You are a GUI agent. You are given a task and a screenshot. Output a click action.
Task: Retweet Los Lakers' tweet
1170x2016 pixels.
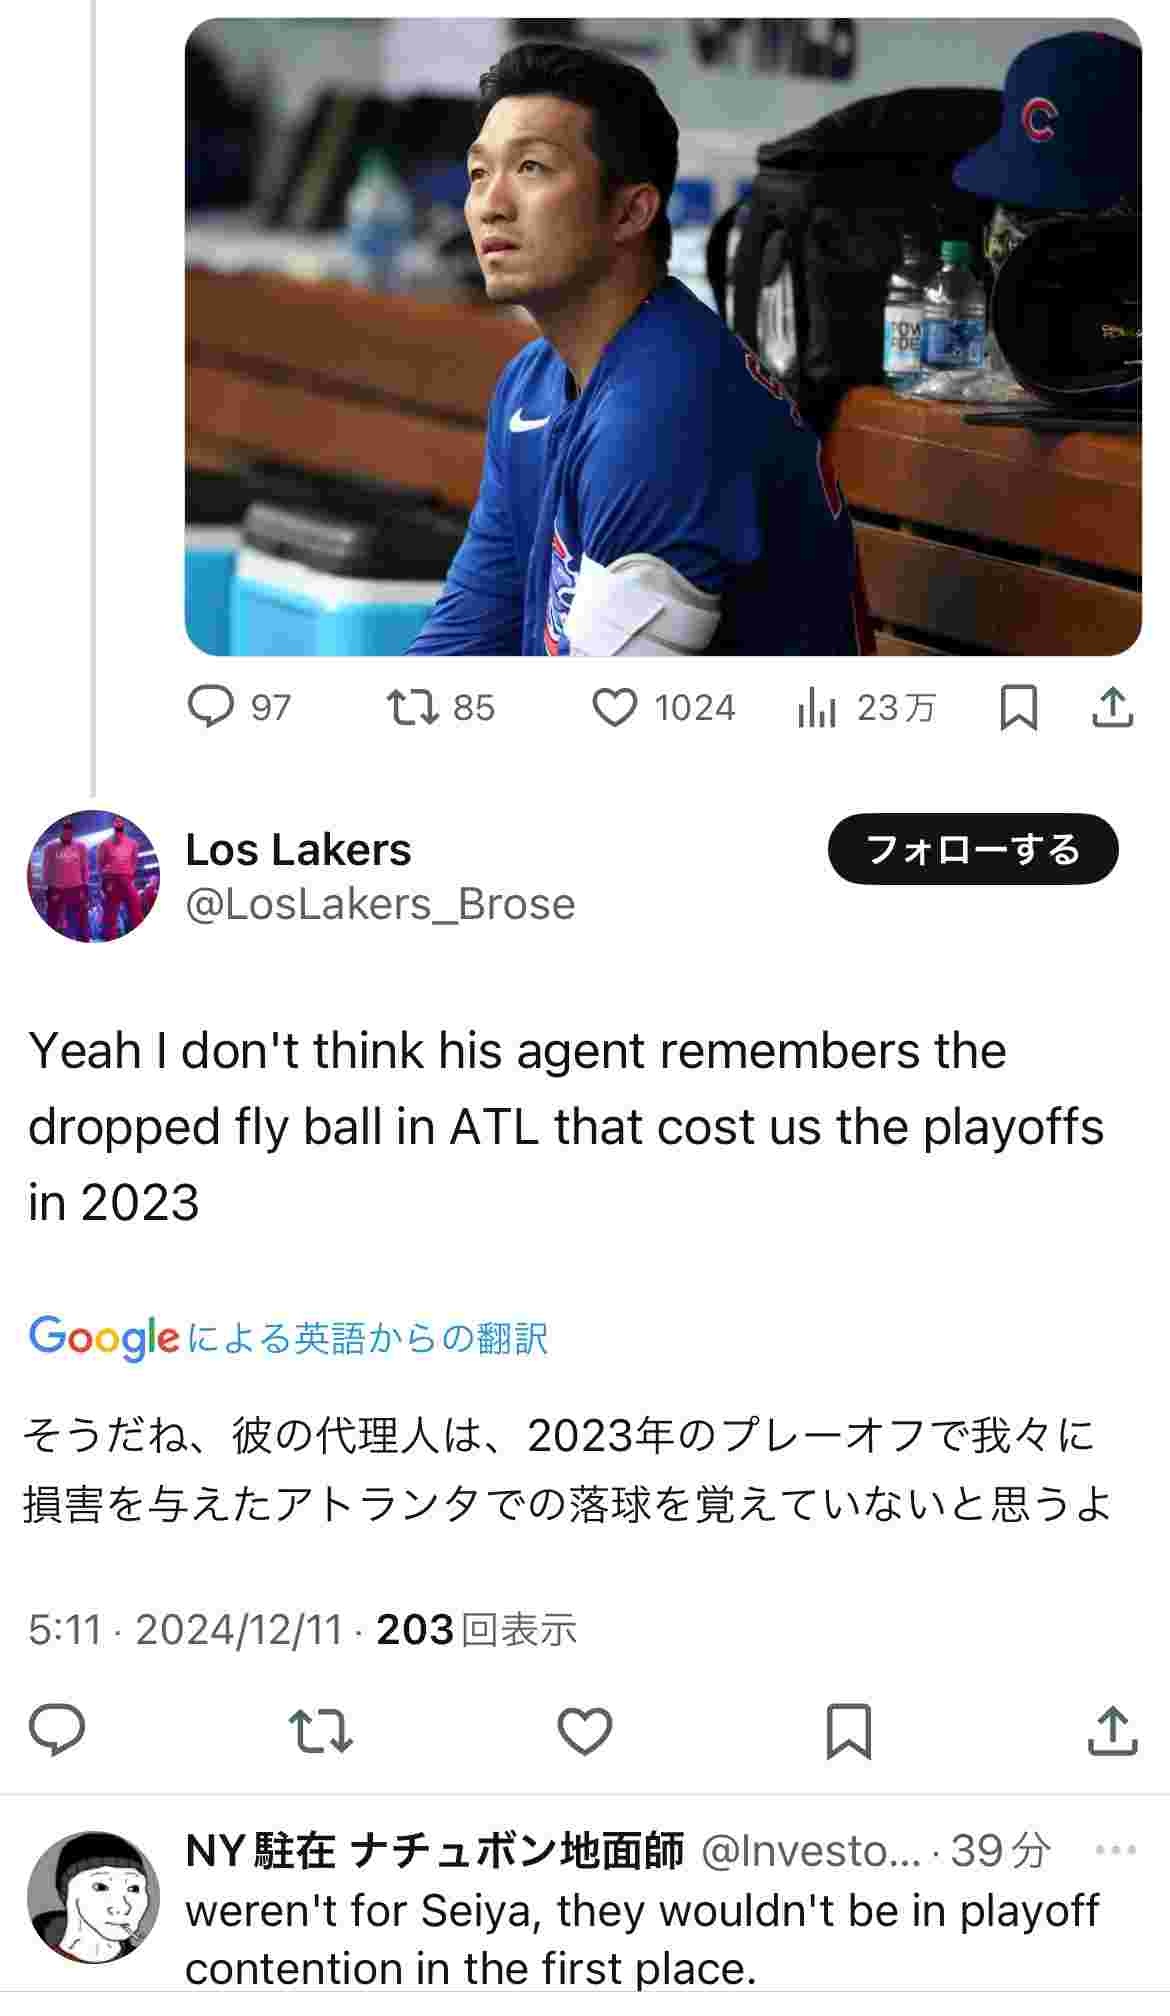pyautogui.click(x=320, y=1731)
